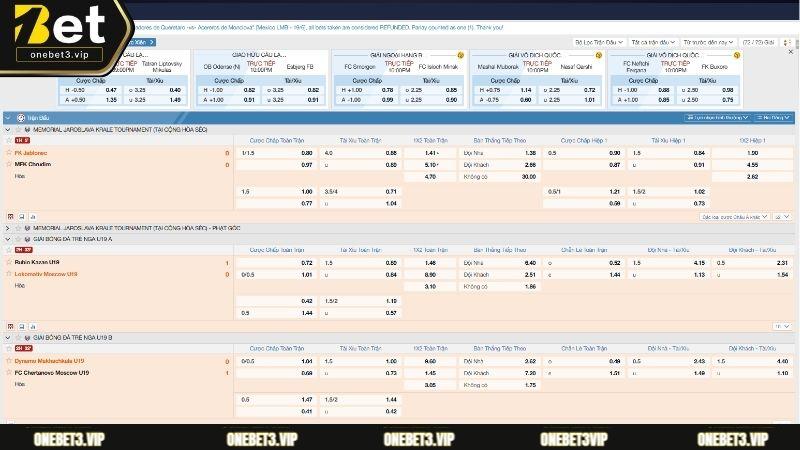
Task: Favorite FK Jablonec with its star
Action: pyautogui.click(x=9, y=153)
